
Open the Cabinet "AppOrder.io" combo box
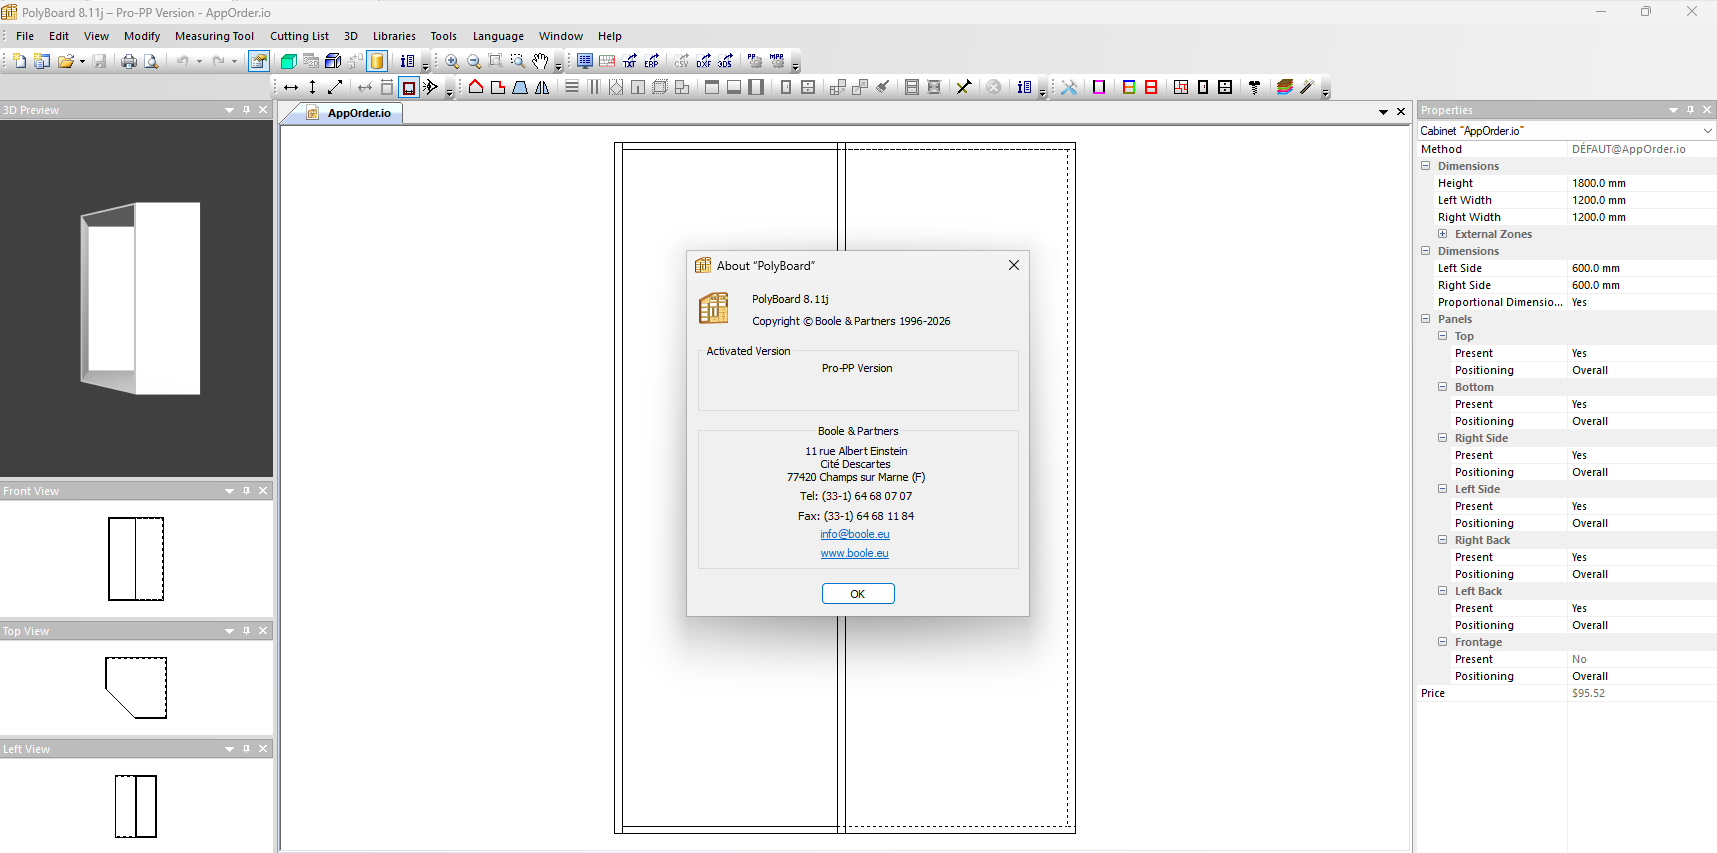coord(1566,131)
